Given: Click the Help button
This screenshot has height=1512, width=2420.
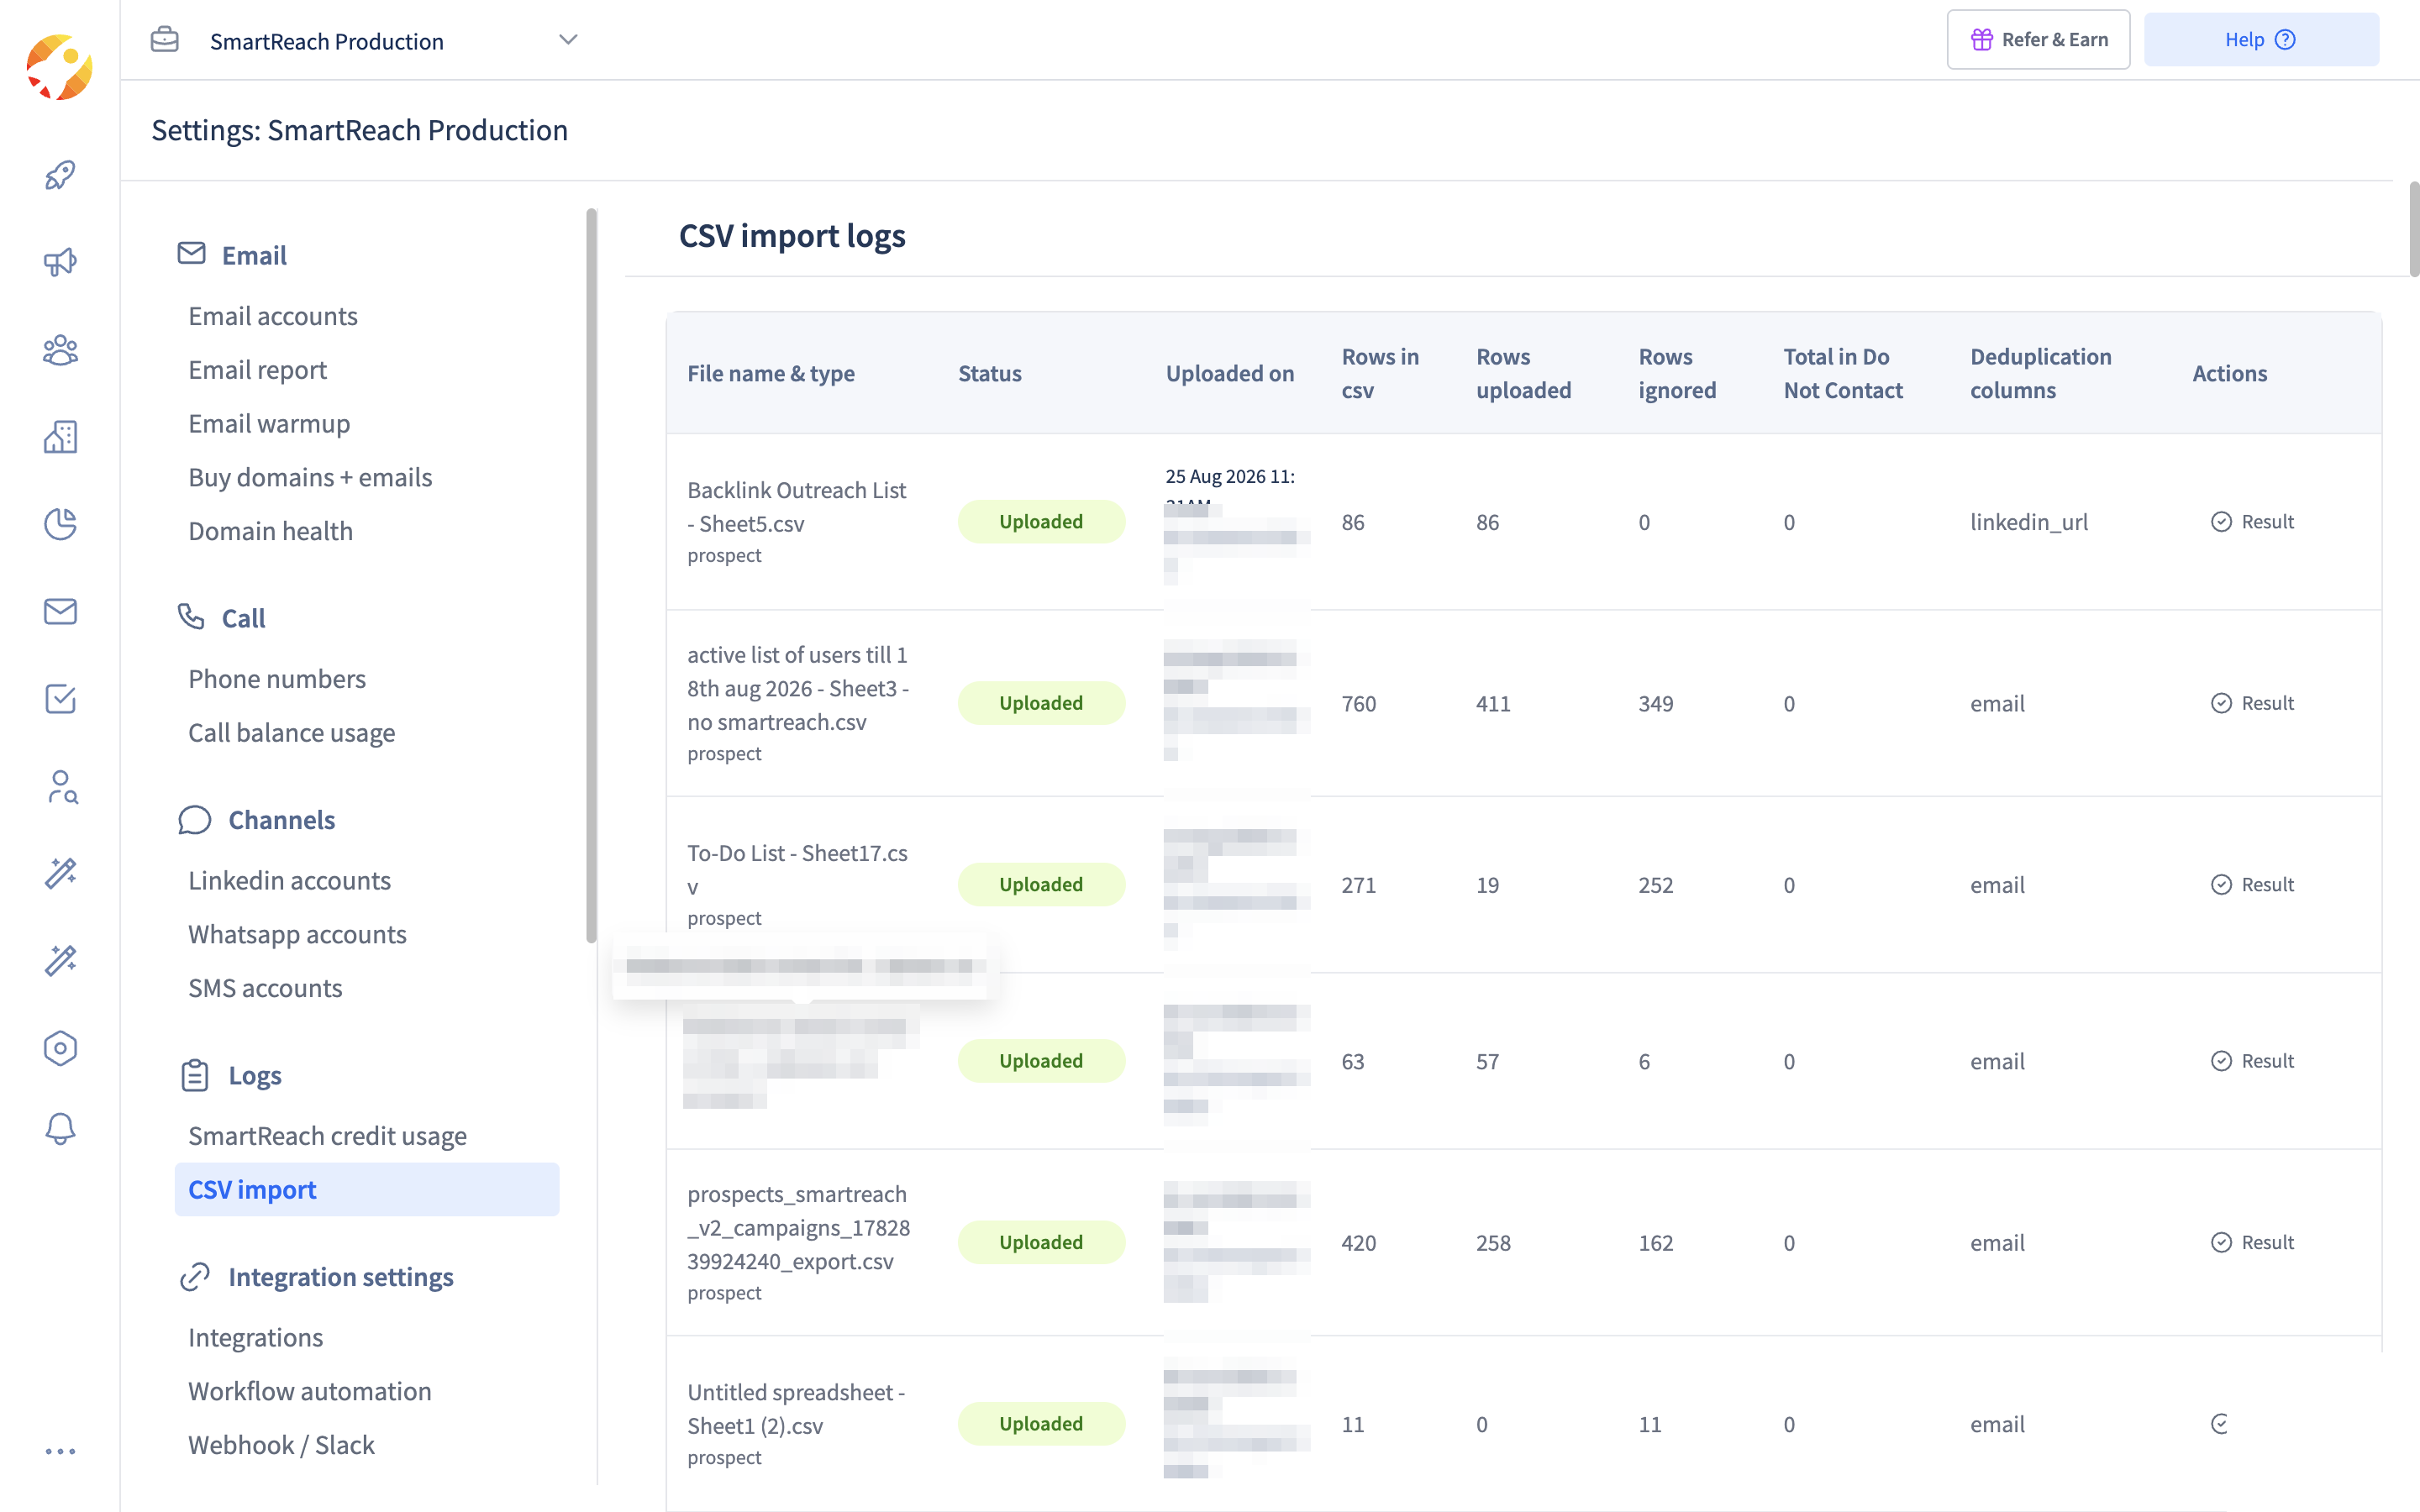Looking at the screenshot, I should (x=2261, y=40).
